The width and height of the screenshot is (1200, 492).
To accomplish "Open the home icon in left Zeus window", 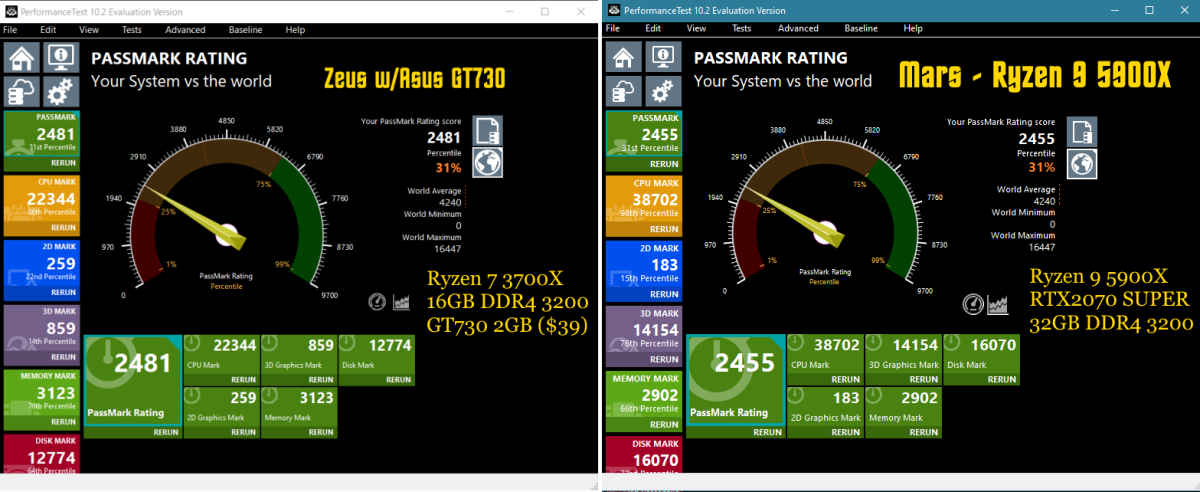I will point(24,57).
